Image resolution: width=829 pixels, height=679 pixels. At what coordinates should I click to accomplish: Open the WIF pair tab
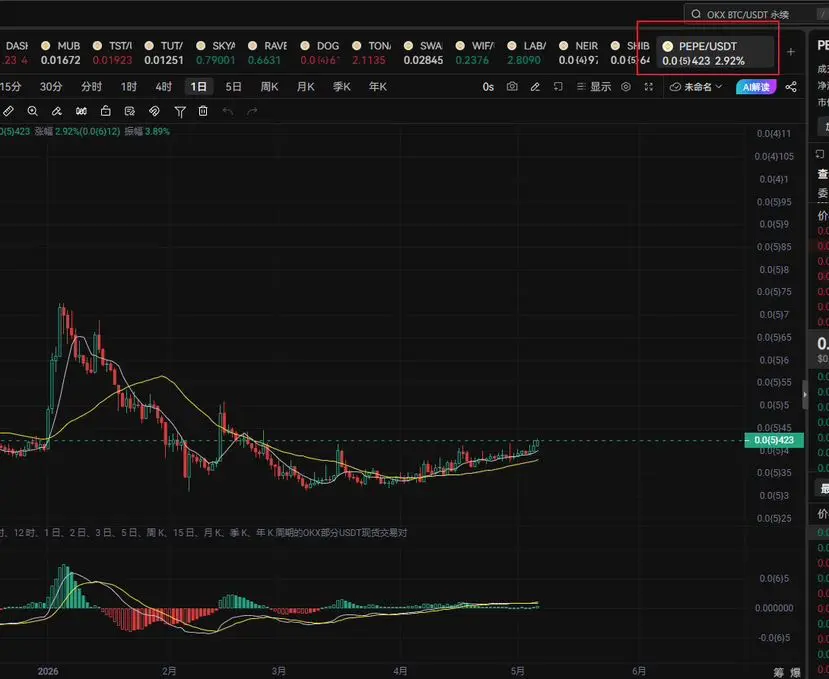pyautogui.click(x=475, y=53)
